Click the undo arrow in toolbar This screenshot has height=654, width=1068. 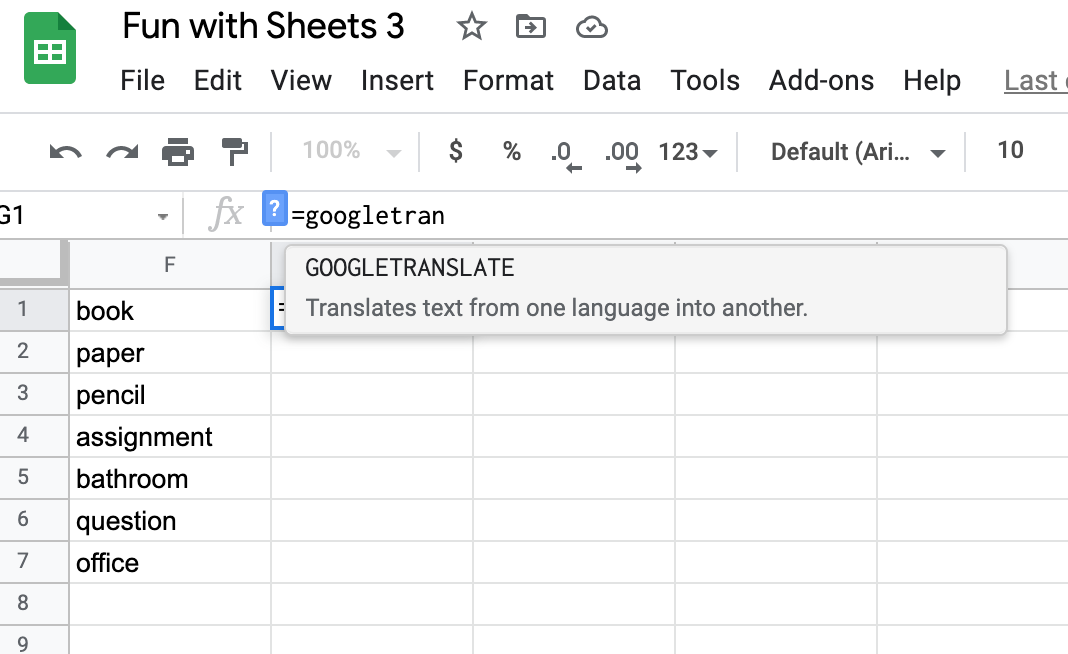point(65,152)
